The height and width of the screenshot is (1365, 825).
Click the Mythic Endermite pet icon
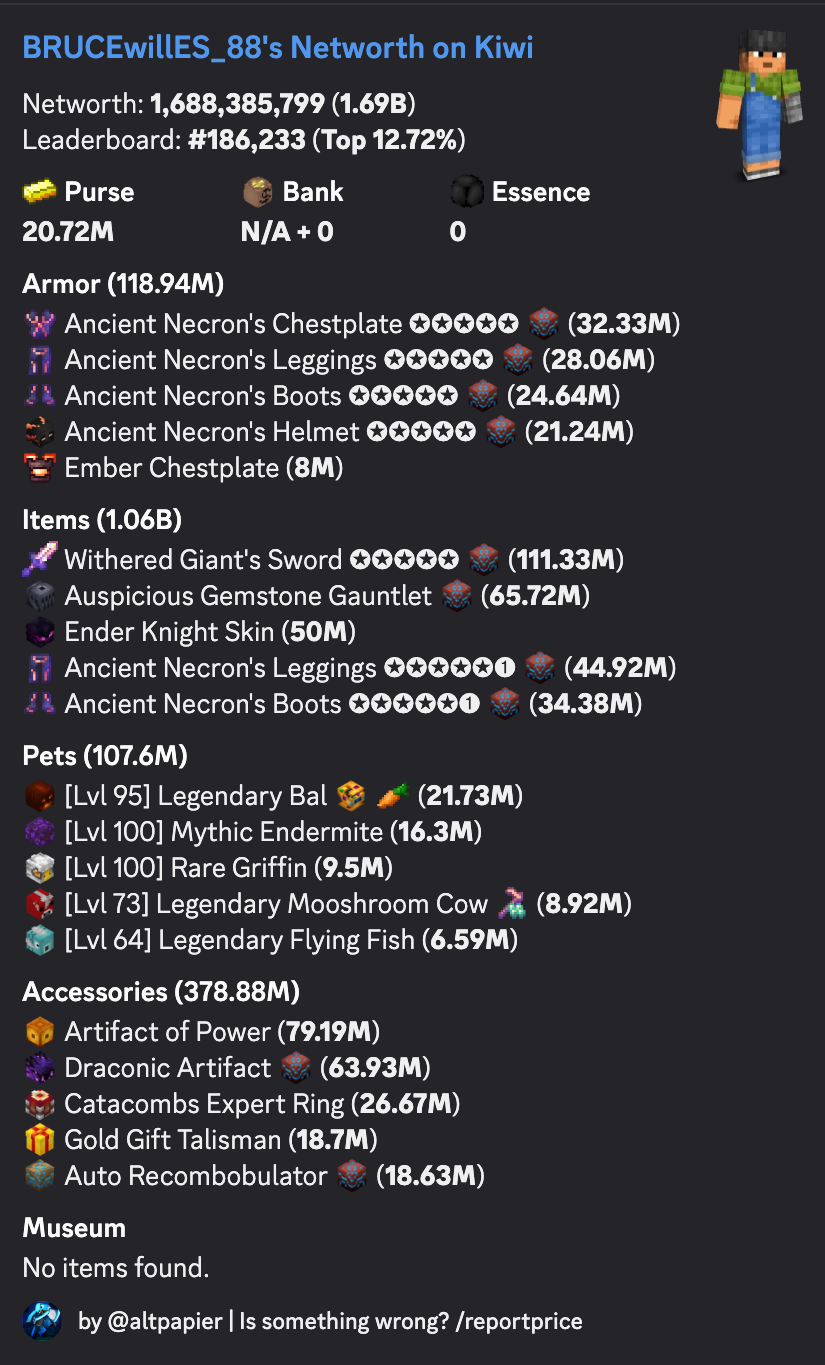[39, 832]
